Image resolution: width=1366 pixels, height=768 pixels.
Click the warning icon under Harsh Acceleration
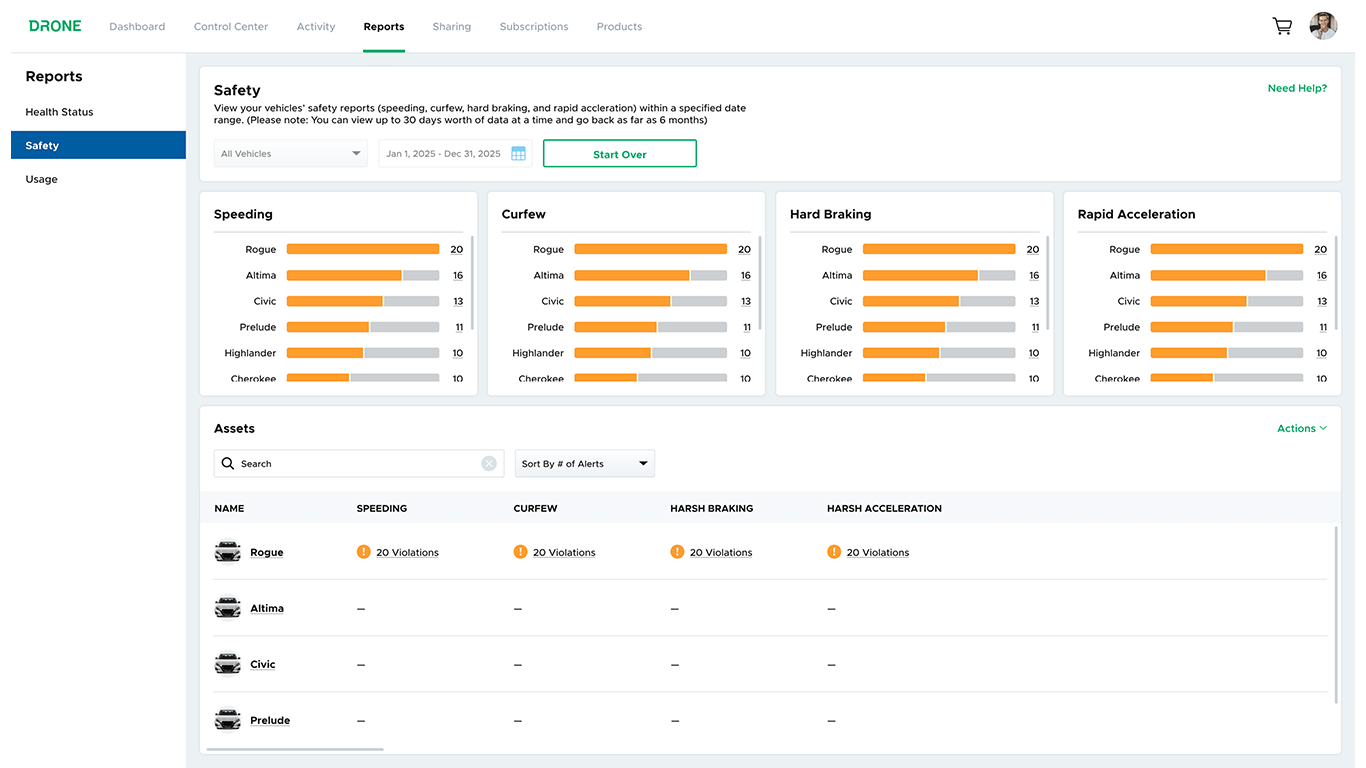[x=834, y=551]
